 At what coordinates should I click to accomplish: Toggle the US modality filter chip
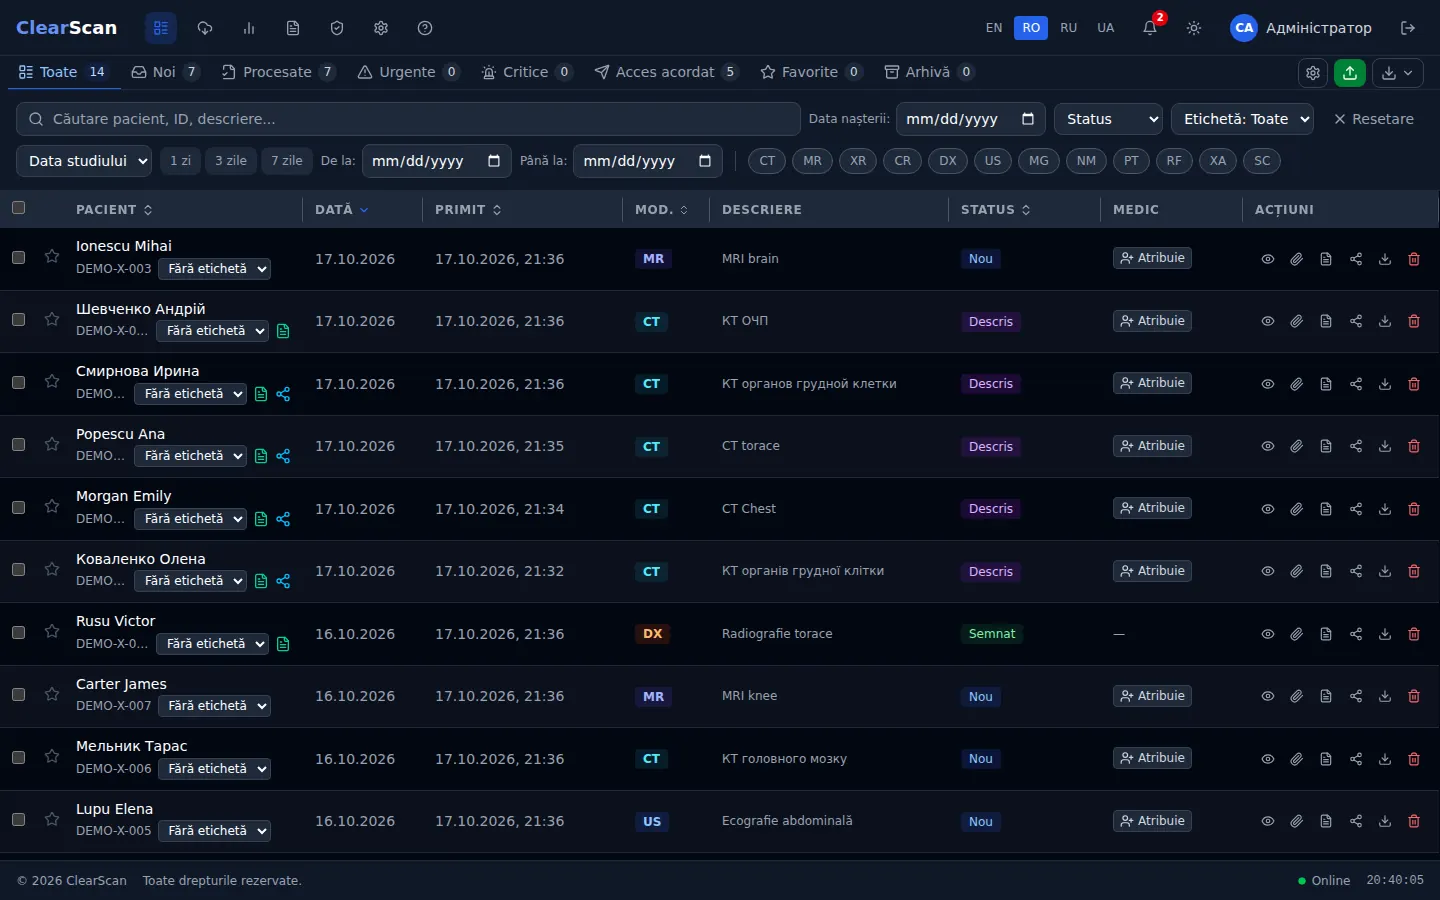(x=993, y=161)
